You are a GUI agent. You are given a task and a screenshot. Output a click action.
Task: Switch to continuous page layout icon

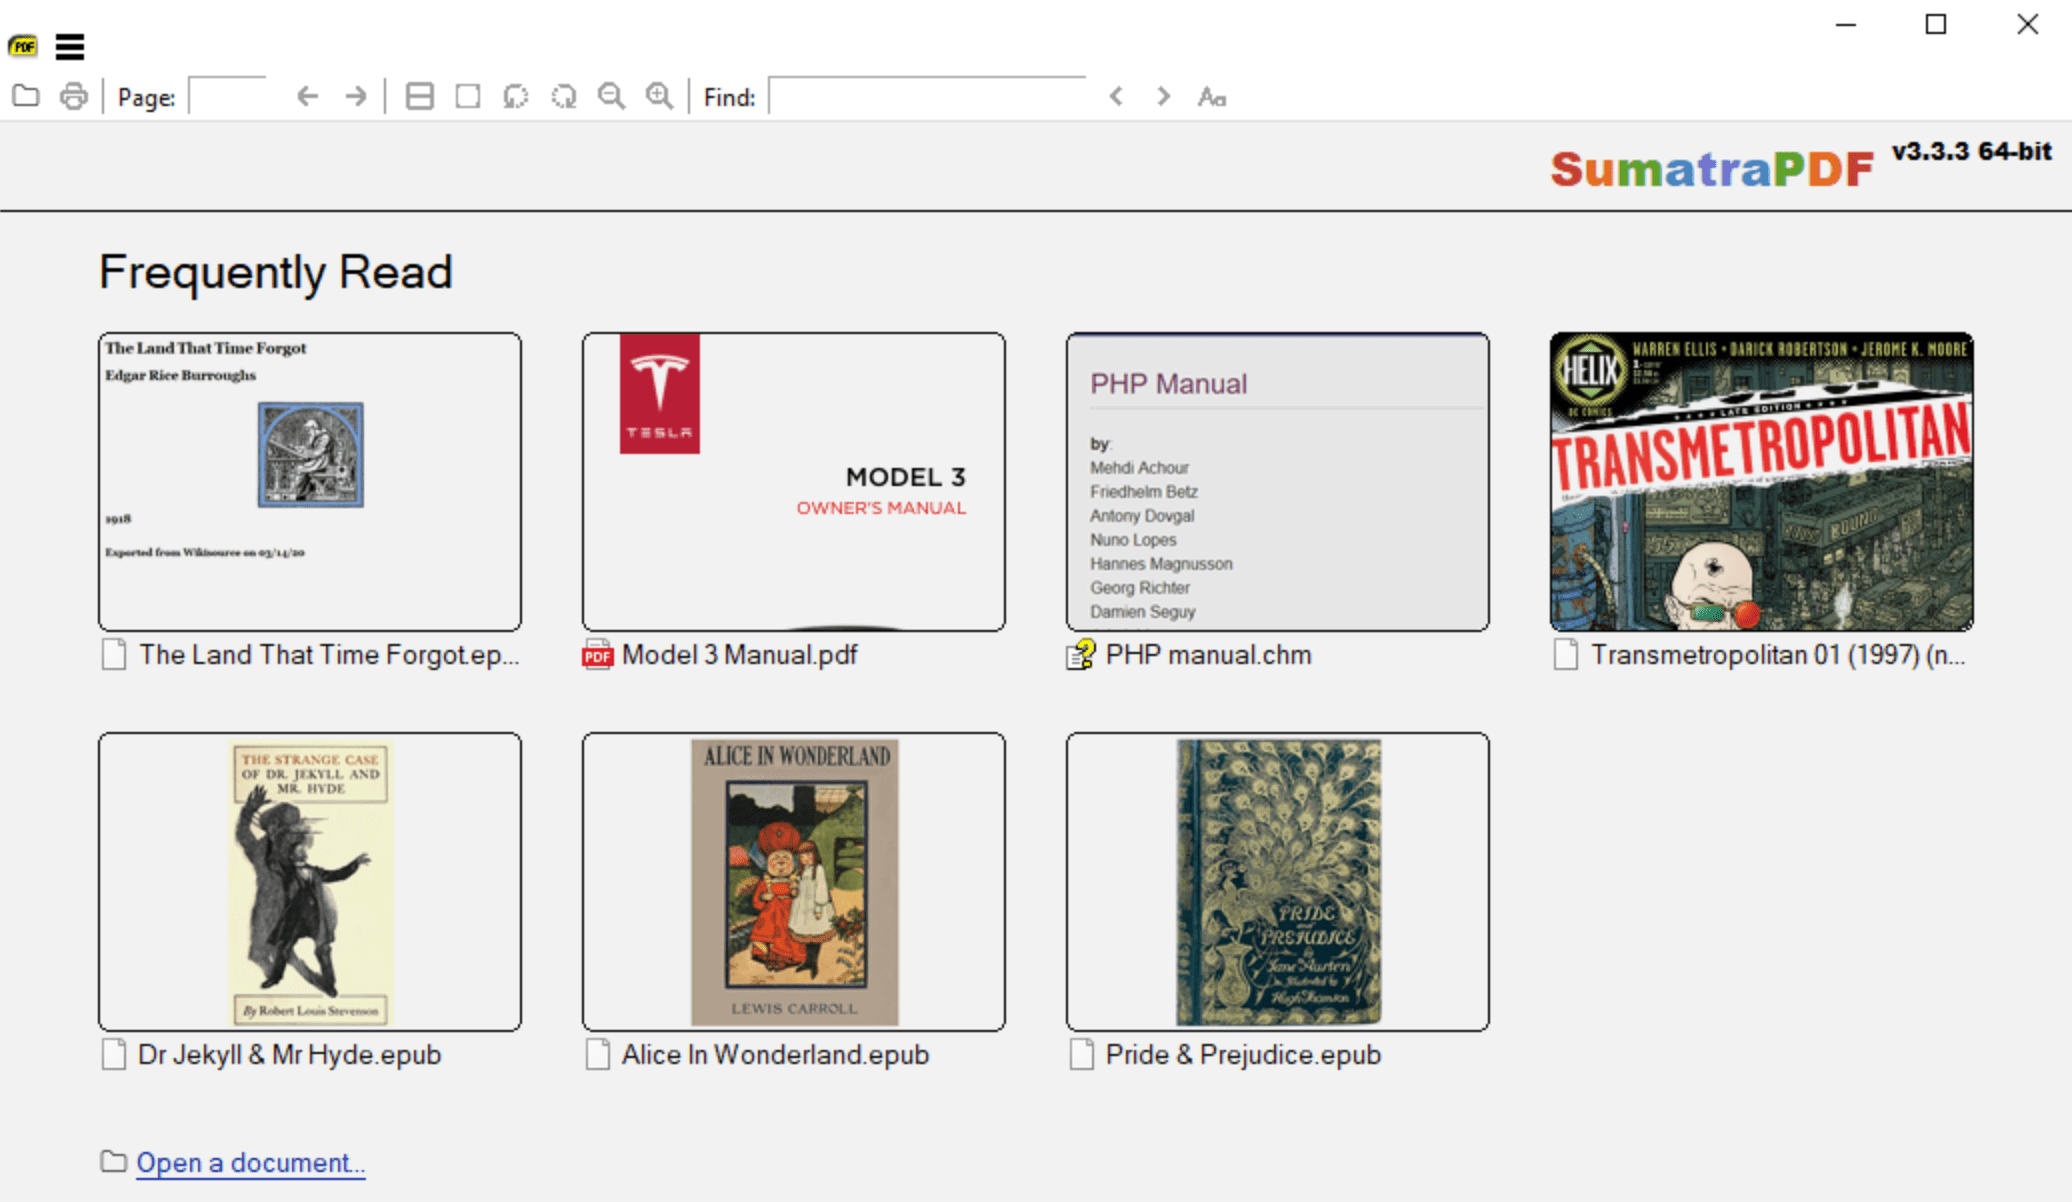click(x=420, y=96)
